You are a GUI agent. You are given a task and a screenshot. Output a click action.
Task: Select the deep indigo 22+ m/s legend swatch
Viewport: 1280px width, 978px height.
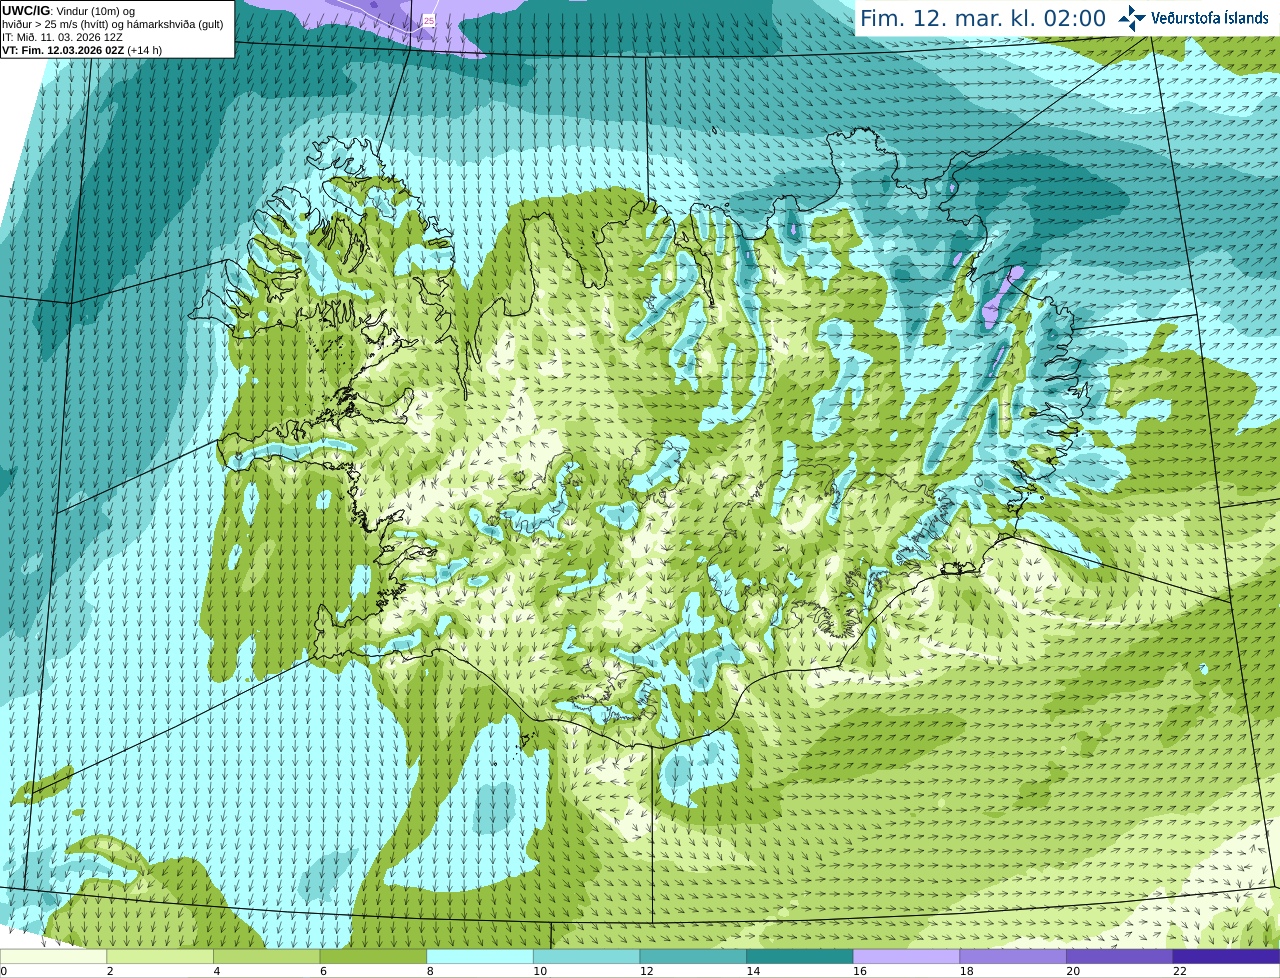pos(1227,956)
